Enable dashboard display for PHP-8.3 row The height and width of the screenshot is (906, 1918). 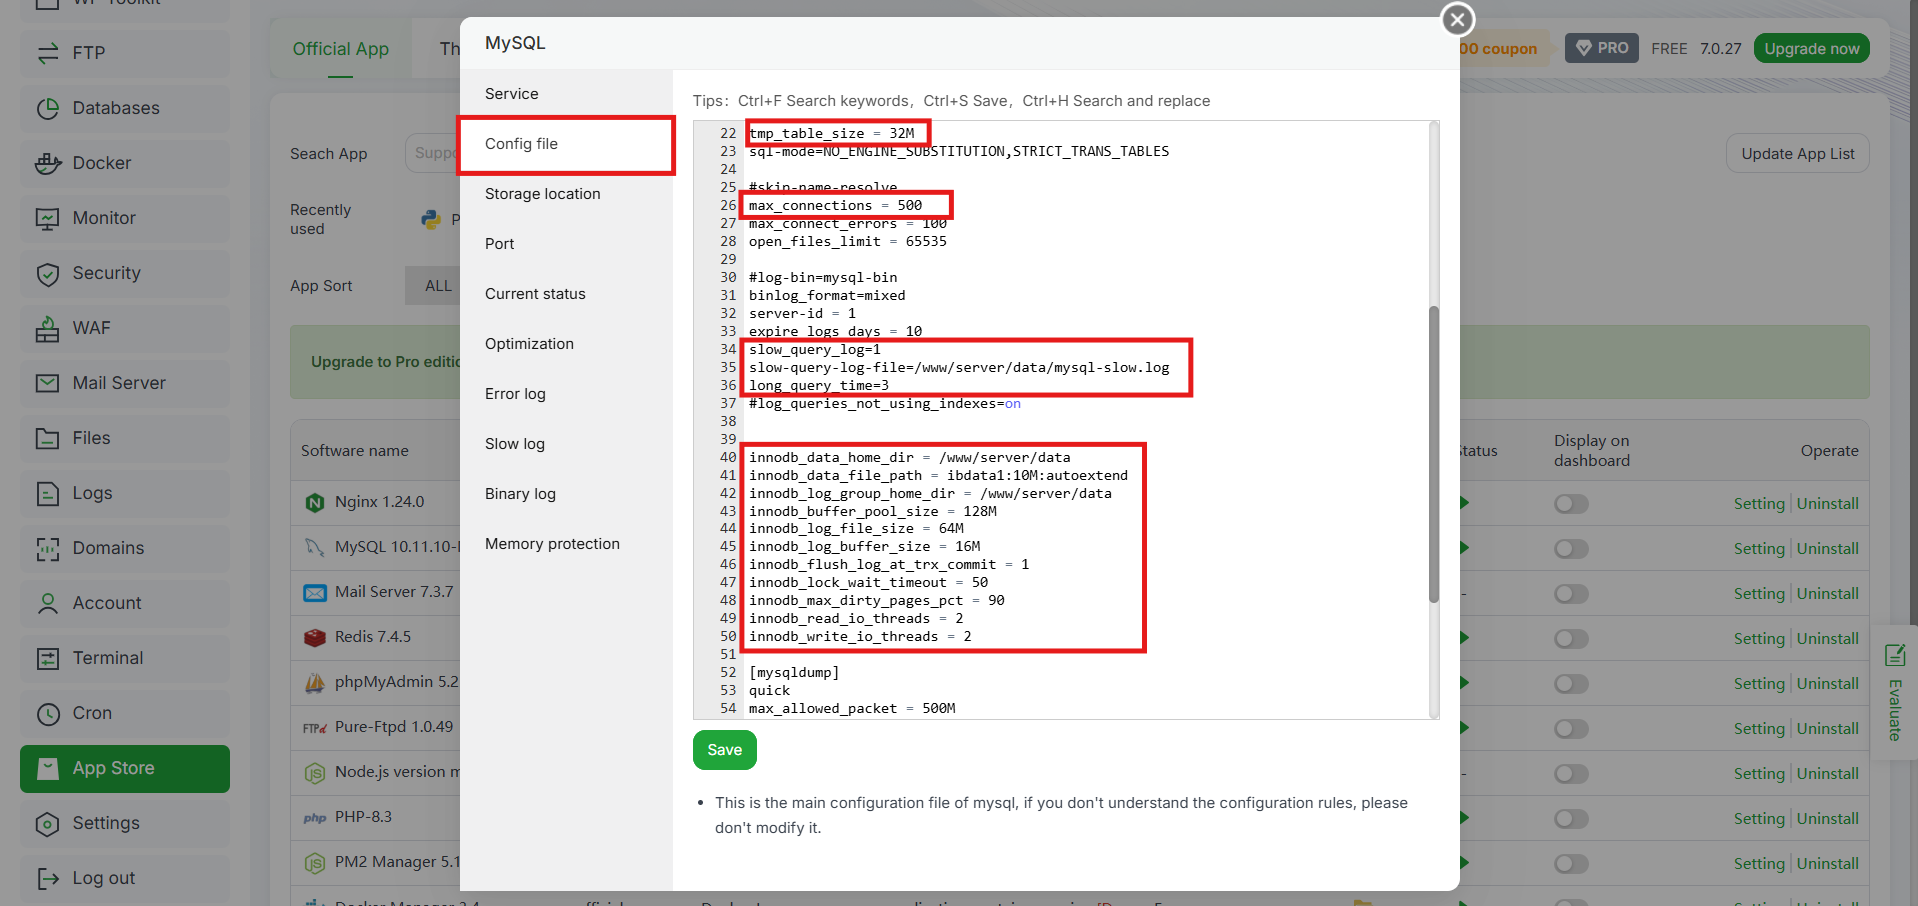click(x=1571, y=819)
